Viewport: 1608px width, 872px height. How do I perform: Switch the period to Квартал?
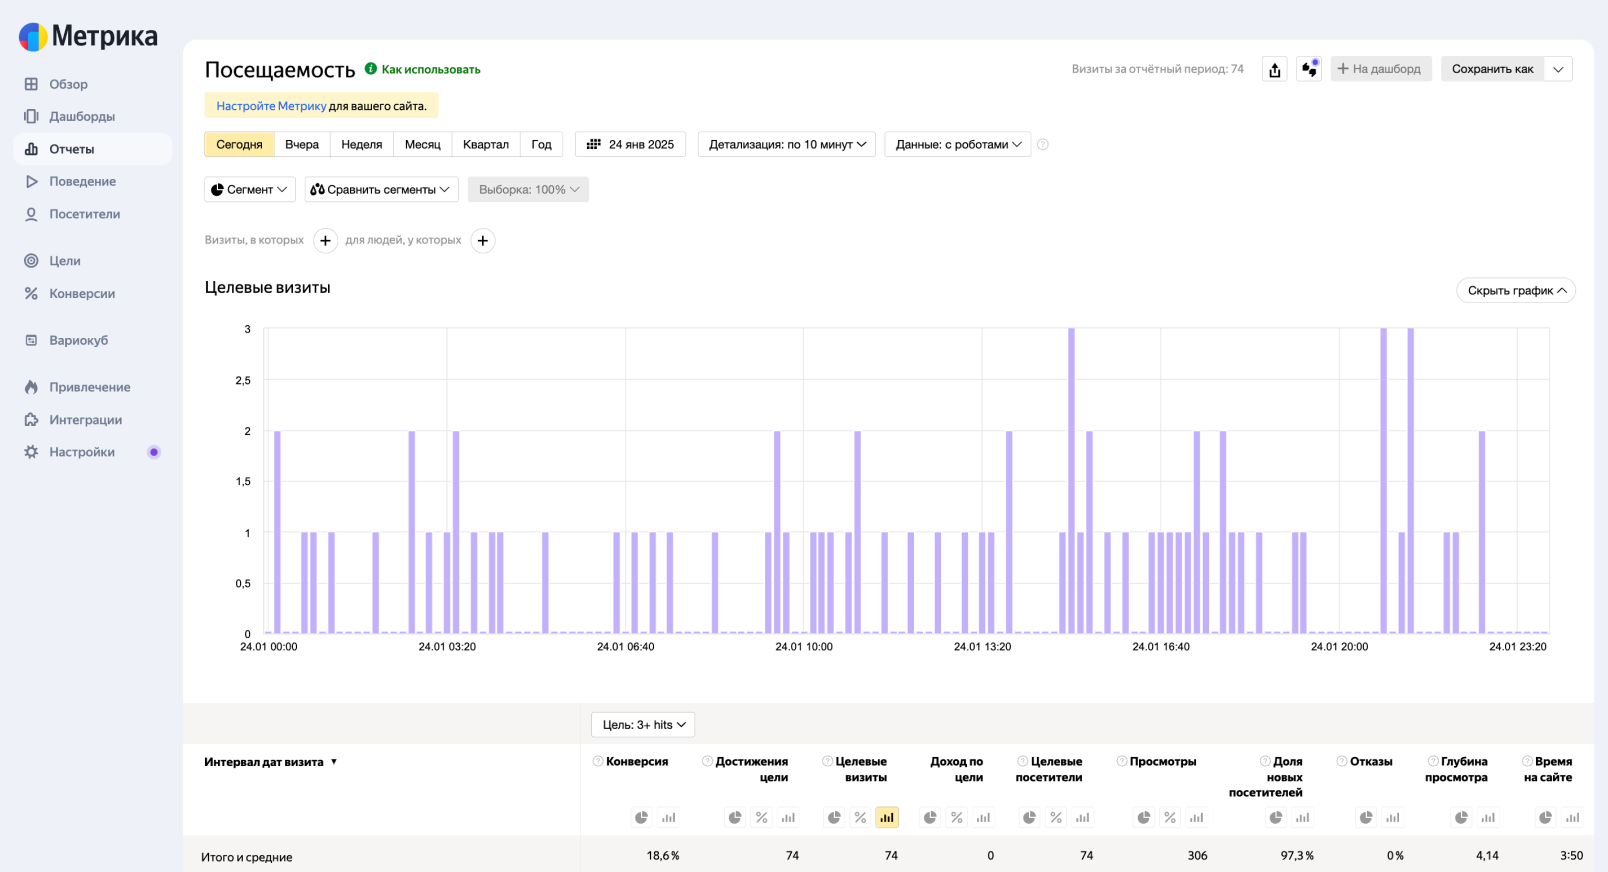486,144
